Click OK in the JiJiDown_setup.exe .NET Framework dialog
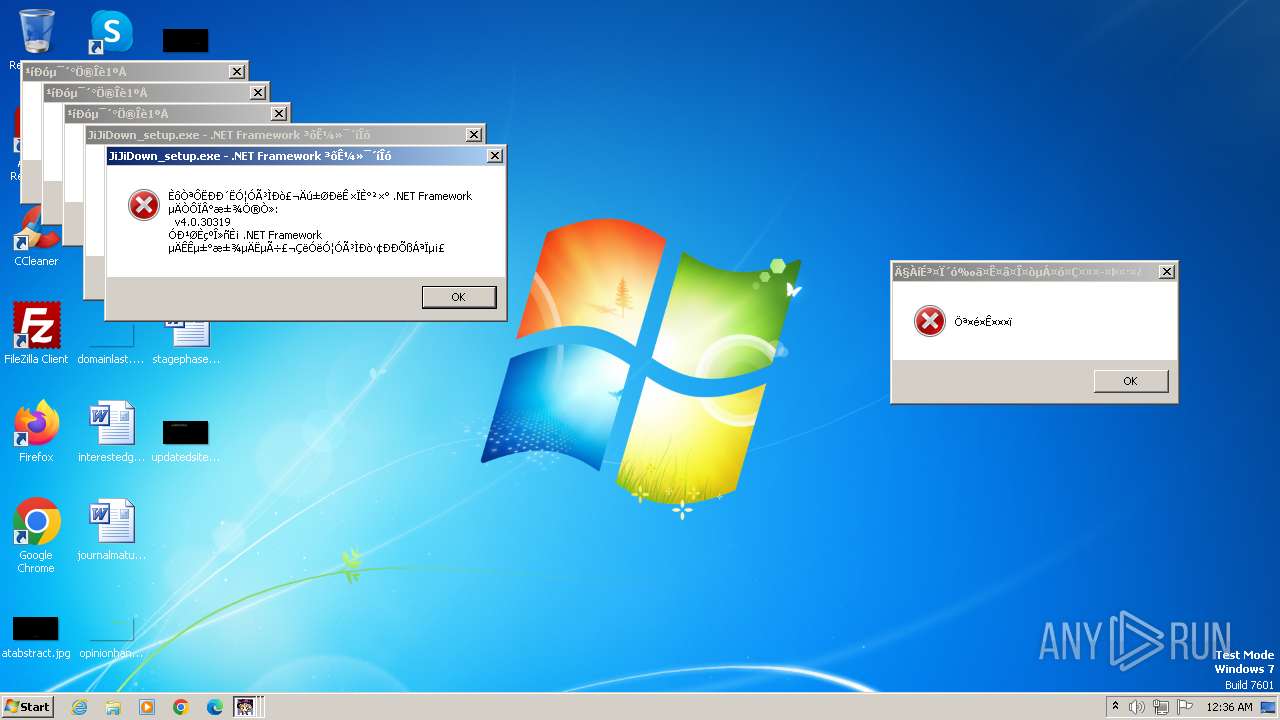This screenshot has height=720, width=1280. pyautogui.click(x=458, y=297)
